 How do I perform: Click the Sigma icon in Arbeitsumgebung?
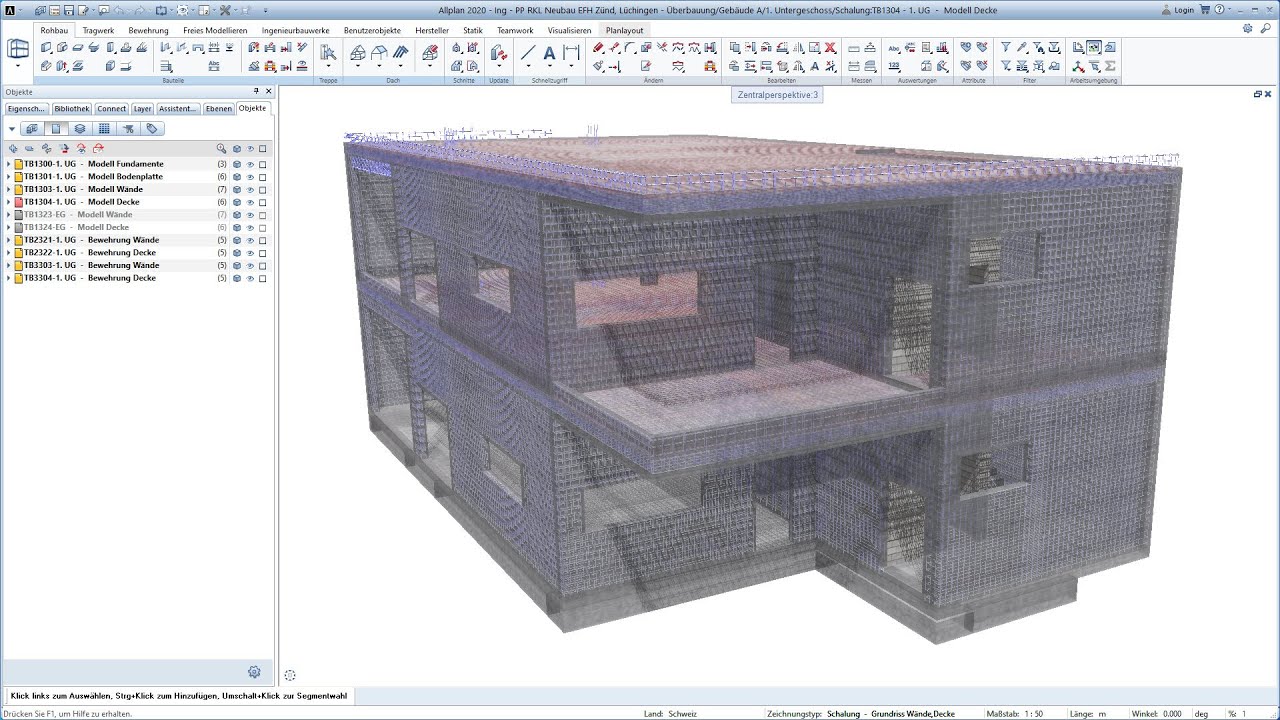click(1110, 66)
